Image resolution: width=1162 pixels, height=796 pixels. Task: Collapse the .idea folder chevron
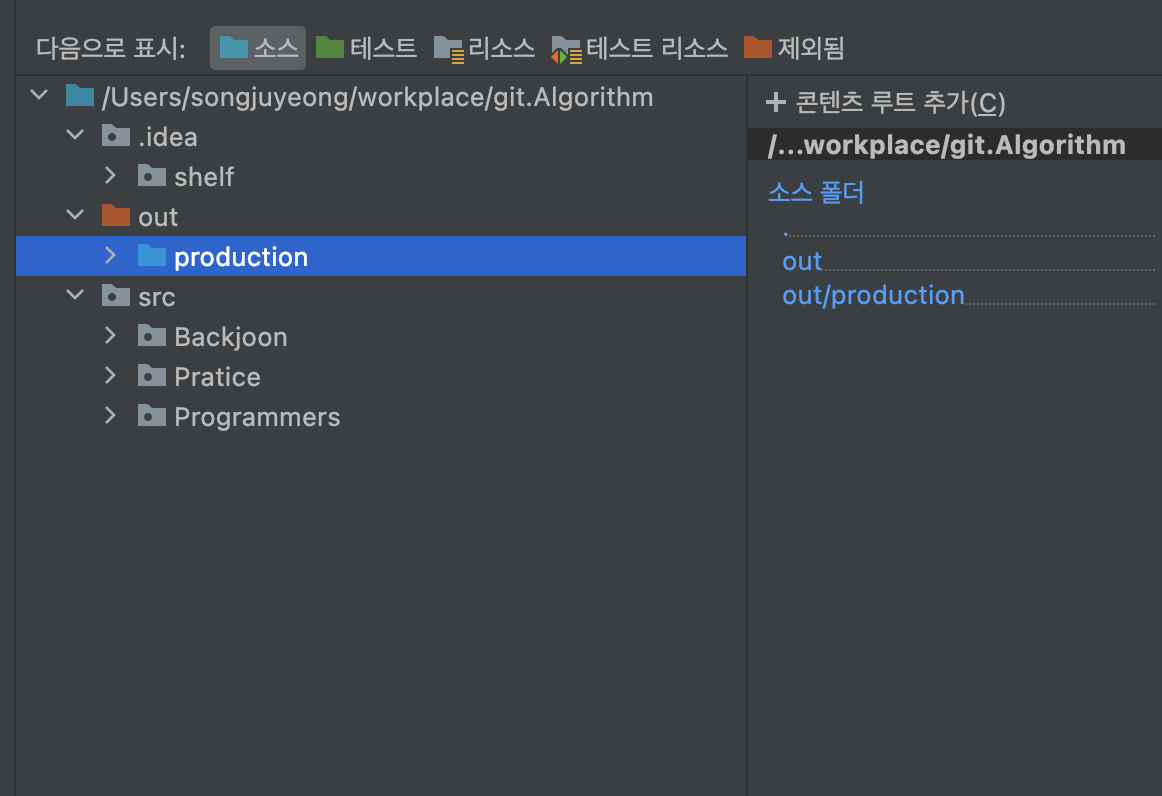[x=75, y=135]
